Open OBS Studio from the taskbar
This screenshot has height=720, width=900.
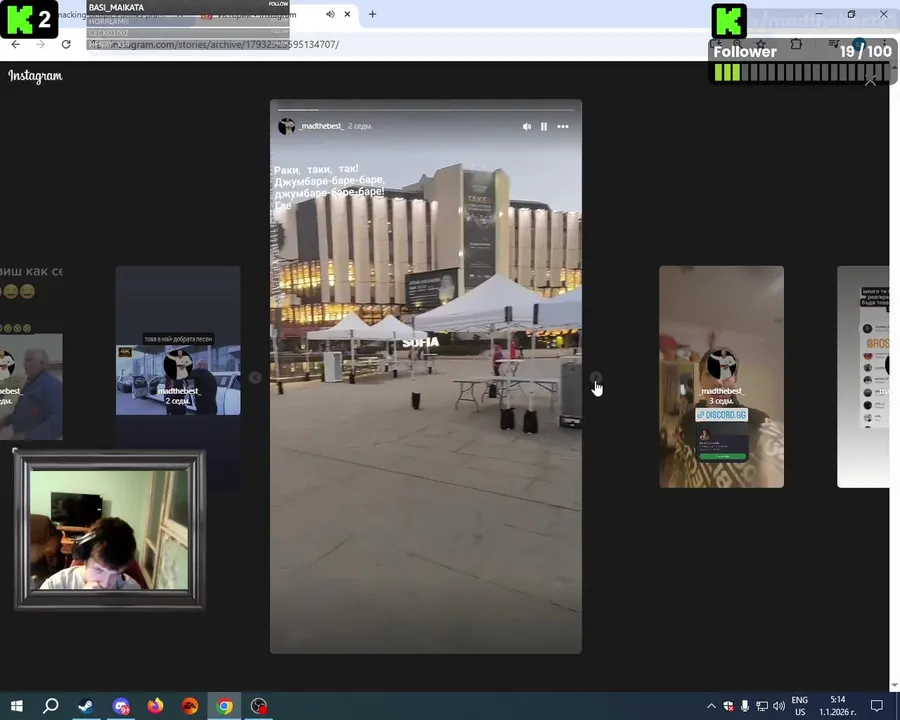coord(259,706)
